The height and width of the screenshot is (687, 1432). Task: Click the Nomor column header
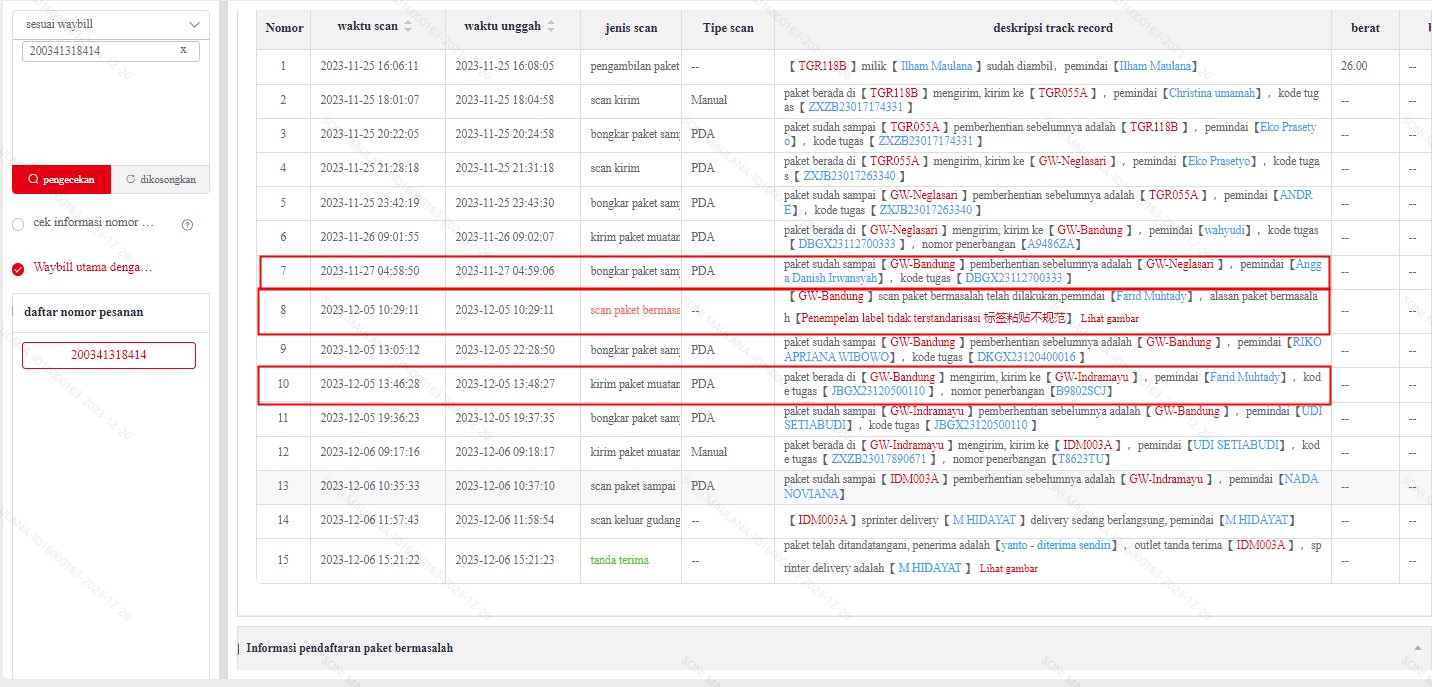[x=284, y=28]
